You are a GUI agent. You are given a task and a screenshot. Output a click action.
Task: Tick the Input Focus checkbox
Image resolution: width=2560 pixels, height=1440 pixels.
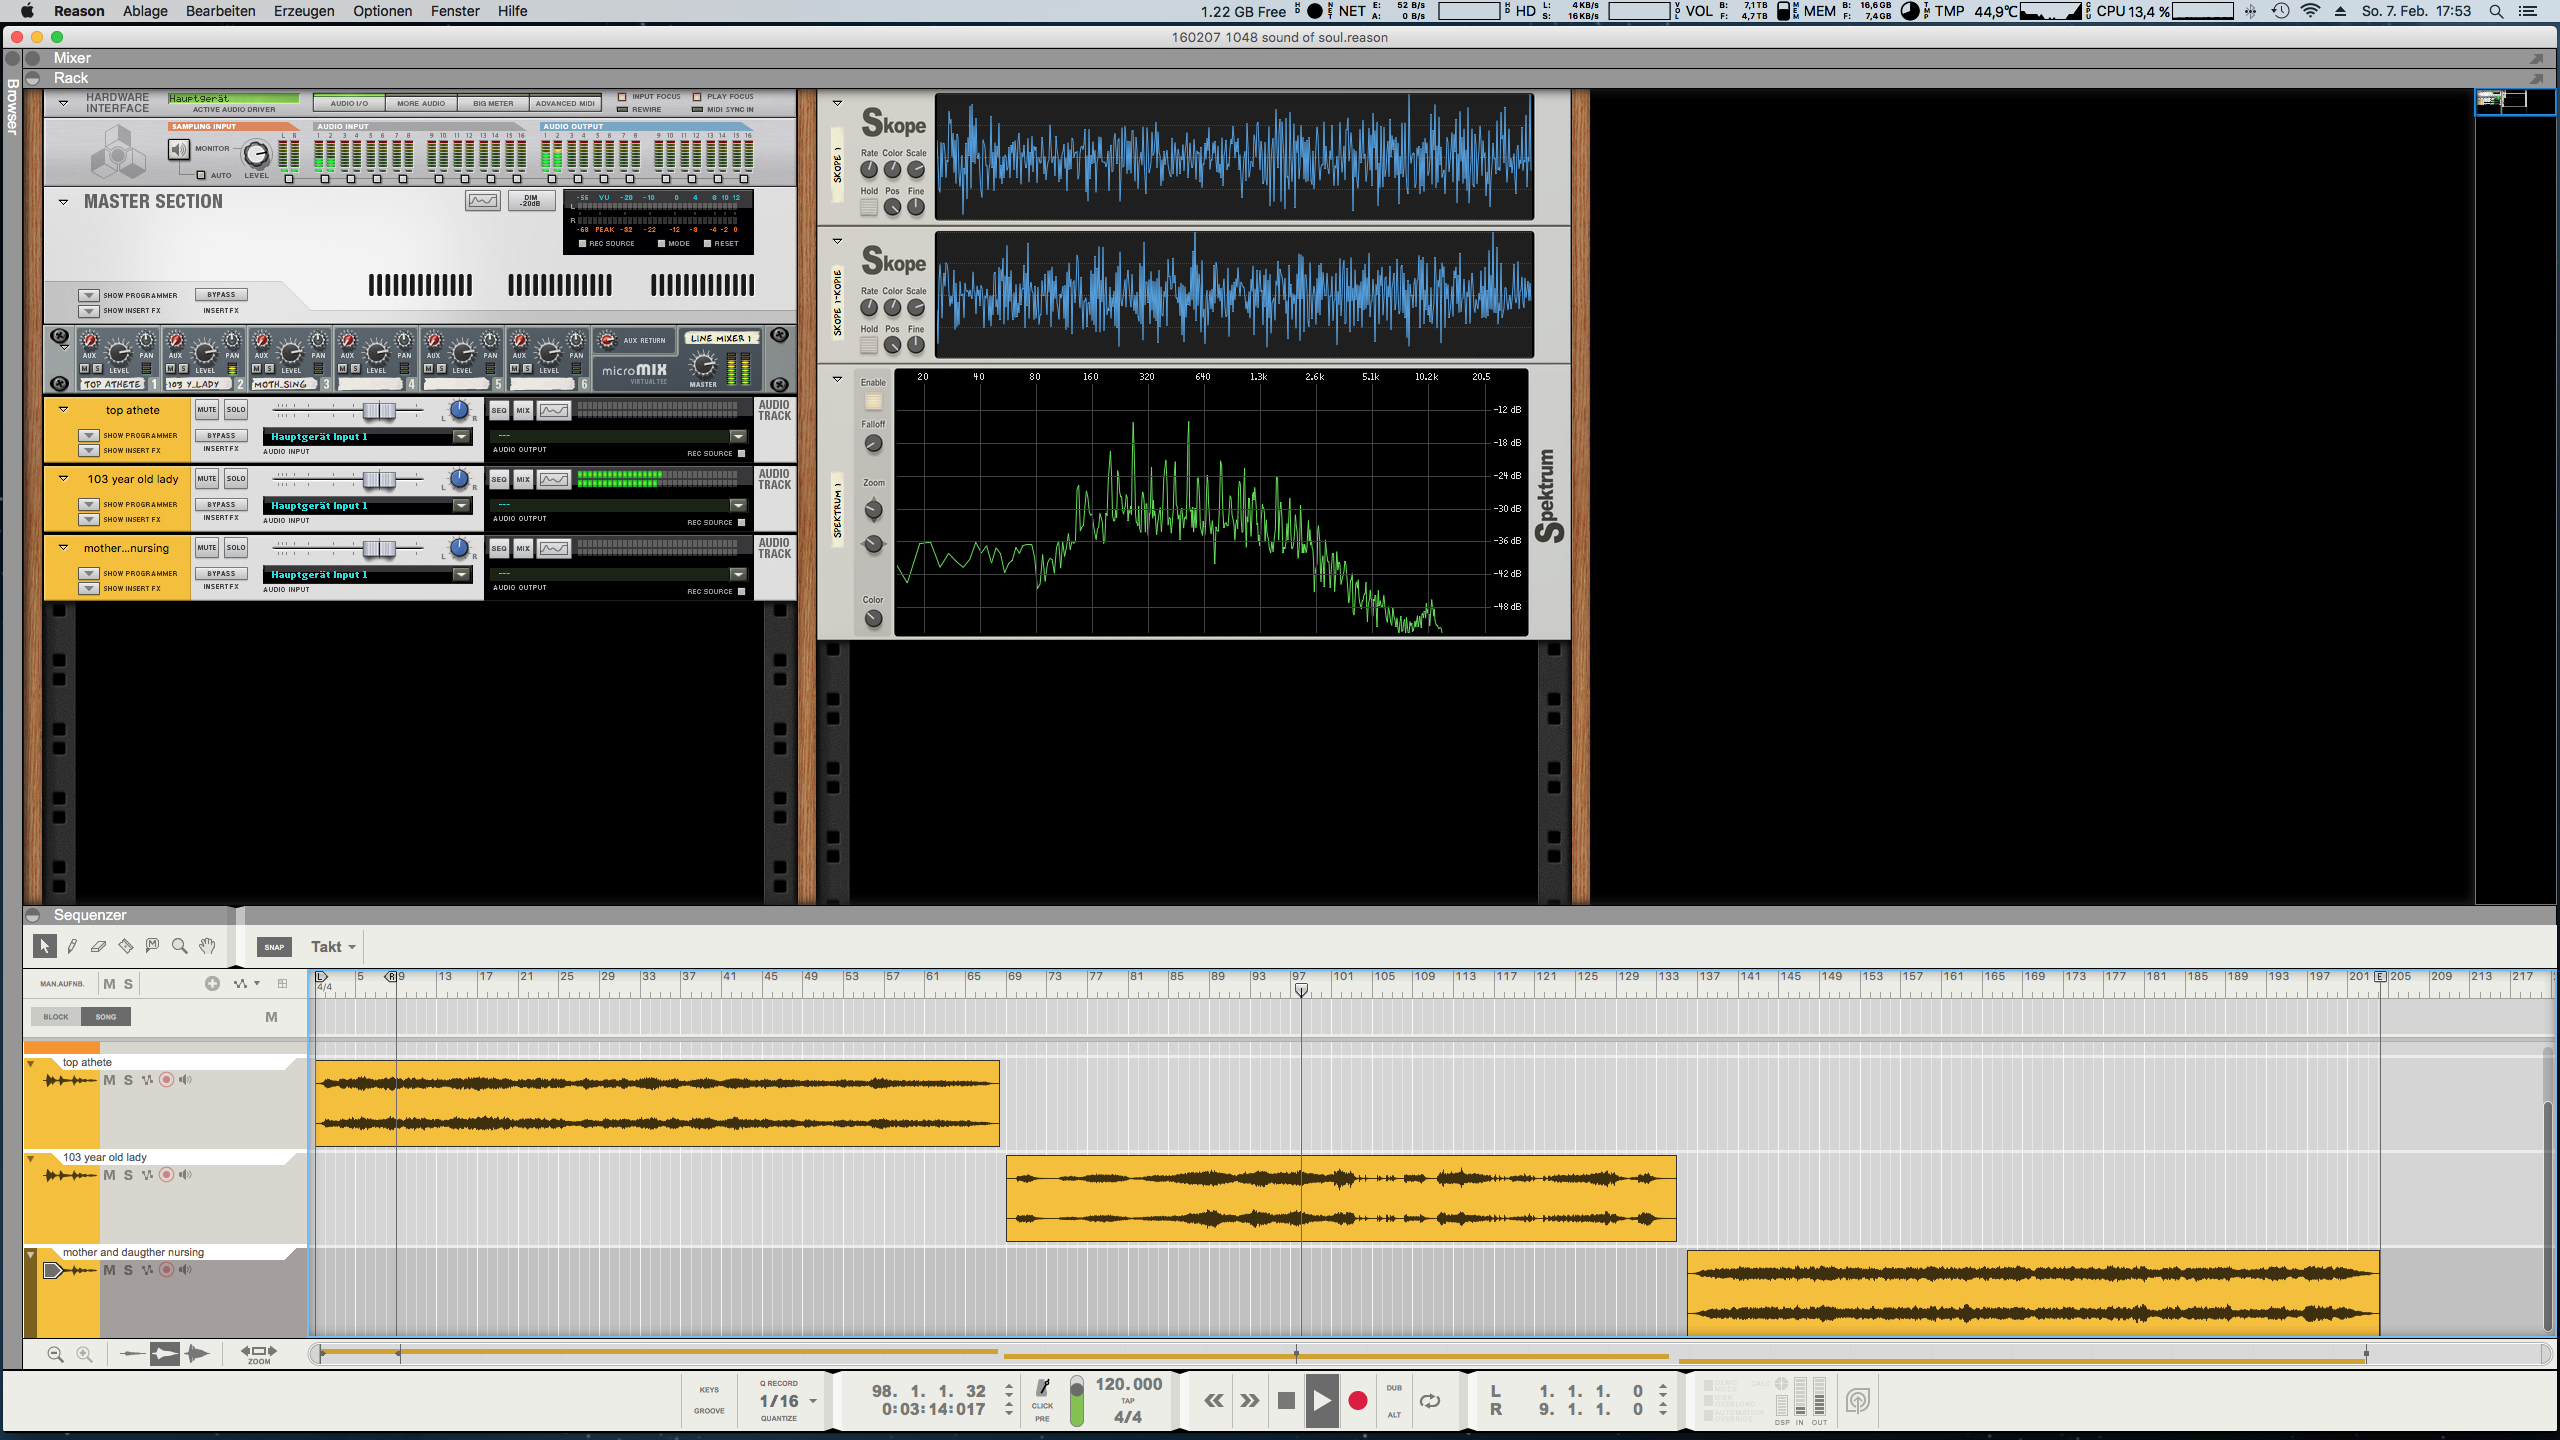click(622, 97)
